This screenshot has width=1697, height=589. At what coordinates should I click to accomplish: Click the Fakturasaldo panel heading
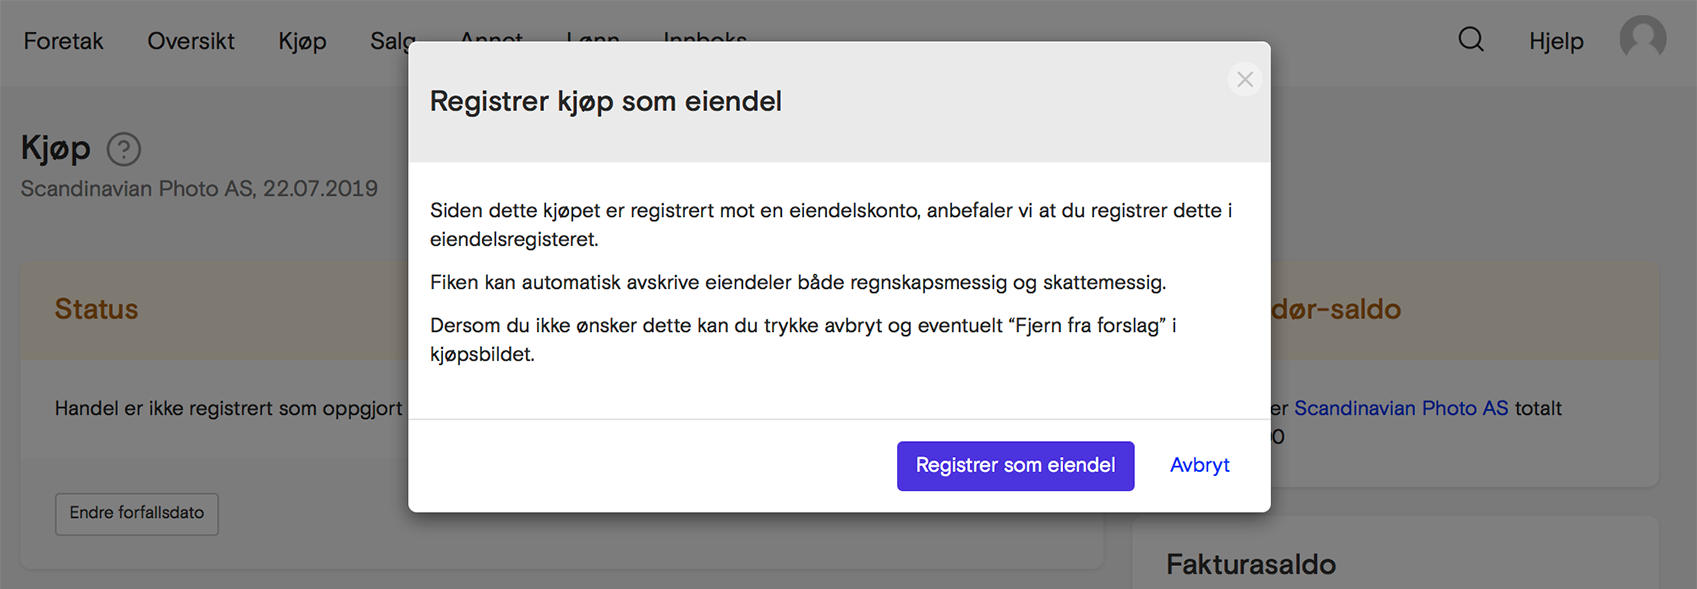[x=1251, y=564]
